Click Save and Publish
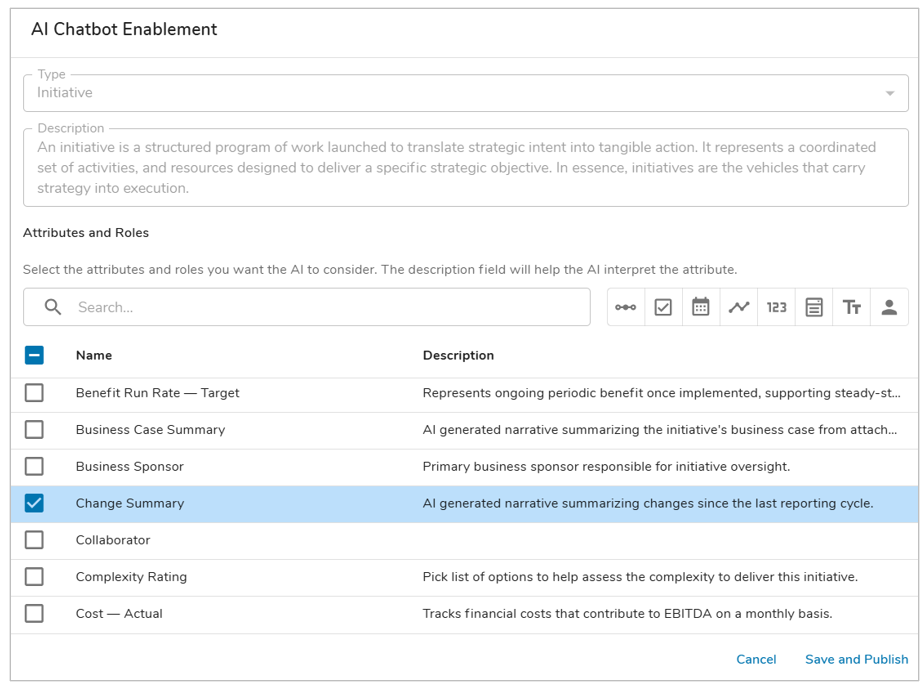This screenshot has height=685, width=923. click(856, 659)
